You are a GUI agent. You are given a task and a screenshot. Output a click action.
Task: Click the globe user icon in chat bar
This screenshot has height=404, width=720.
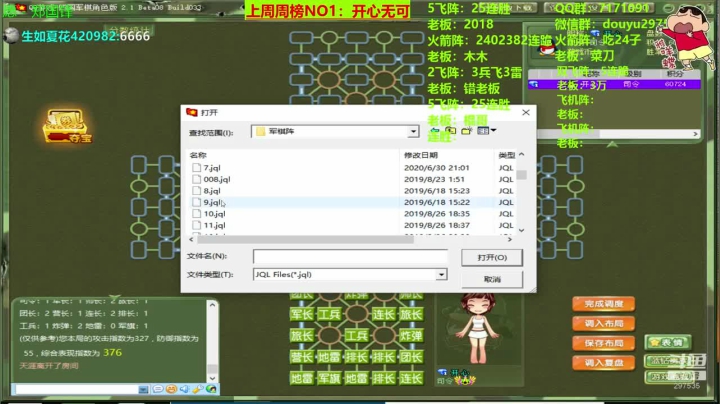tap(211, 389)
